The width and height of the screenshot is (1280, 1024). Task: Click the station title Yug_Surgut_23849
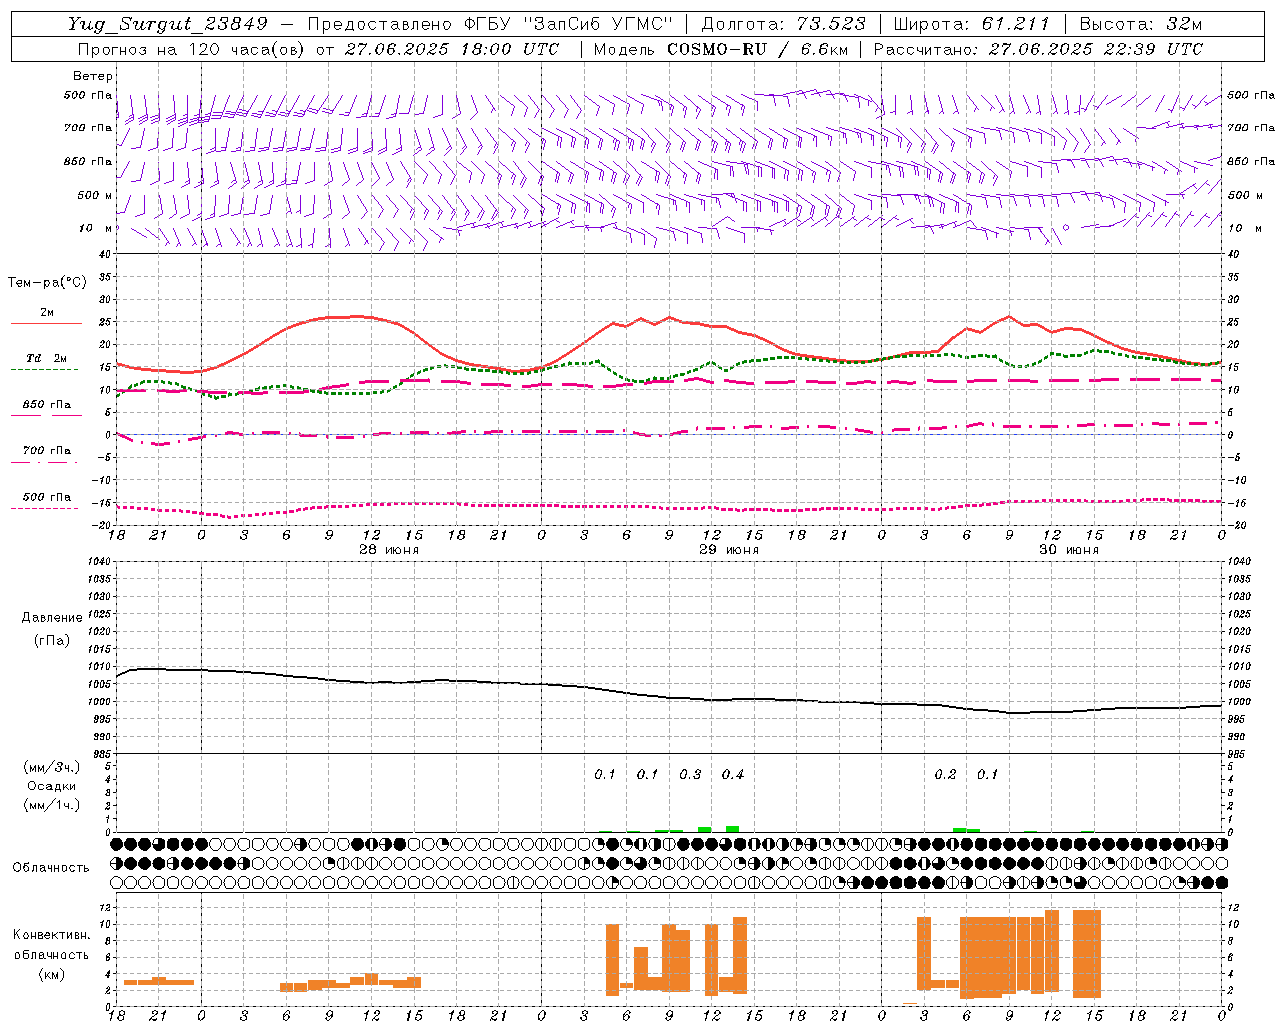tap(168, 24)
